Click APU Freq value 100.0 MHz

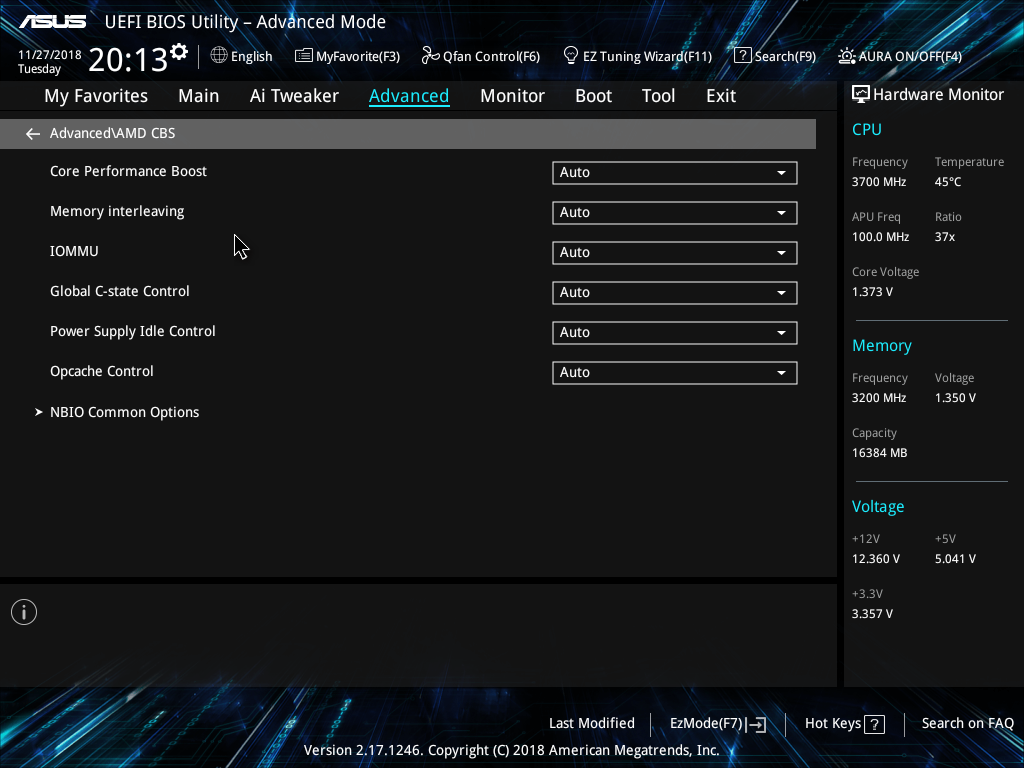tap(880, 237)
